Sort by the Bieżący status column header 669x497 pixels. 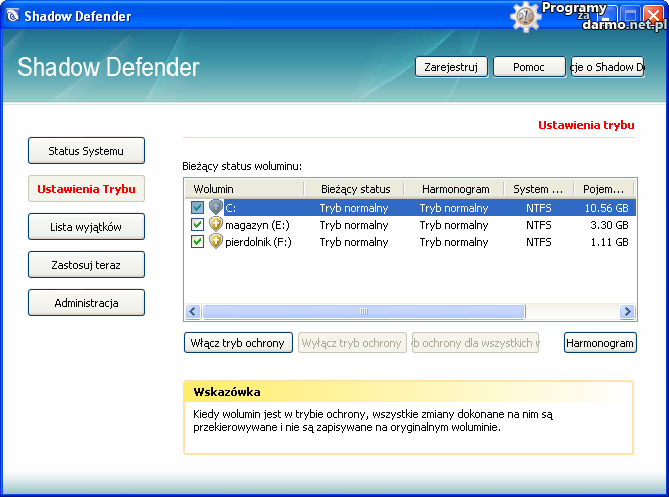pyautogui.click(x=355, y=189)
